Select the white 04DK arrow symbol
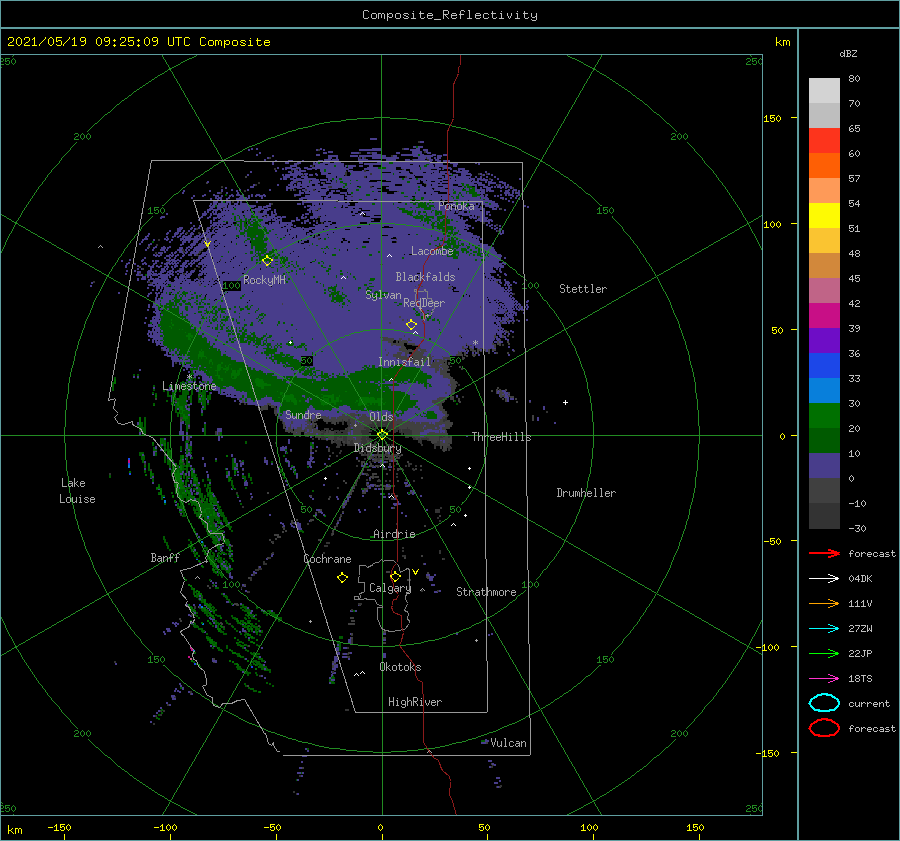 coord(824,579)
